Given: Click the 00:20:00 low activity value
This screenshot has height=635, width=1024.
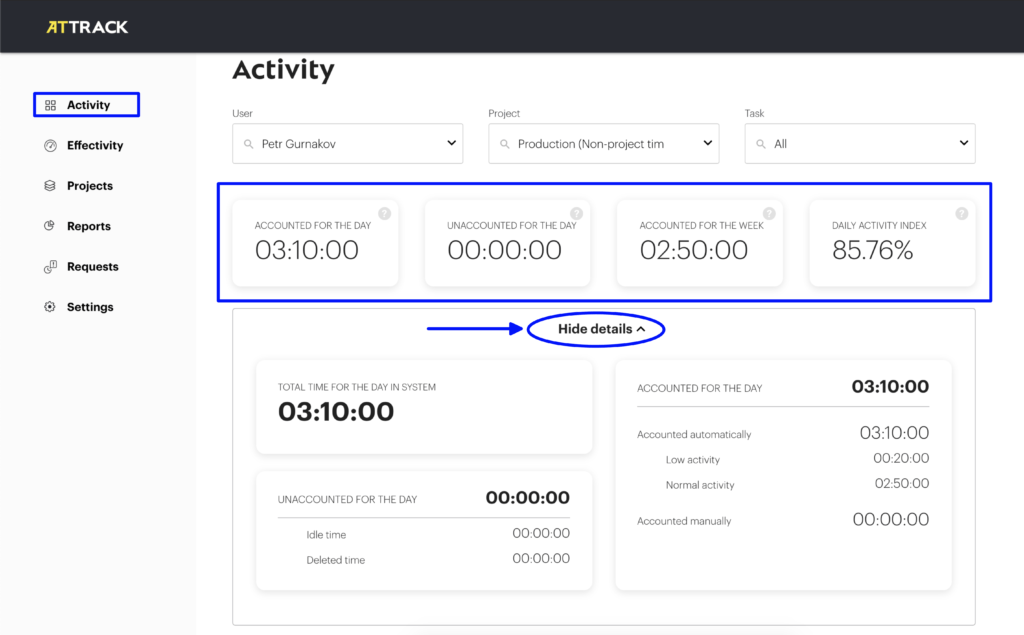Looking at the screenshot, I should click(x=901, y=459).
